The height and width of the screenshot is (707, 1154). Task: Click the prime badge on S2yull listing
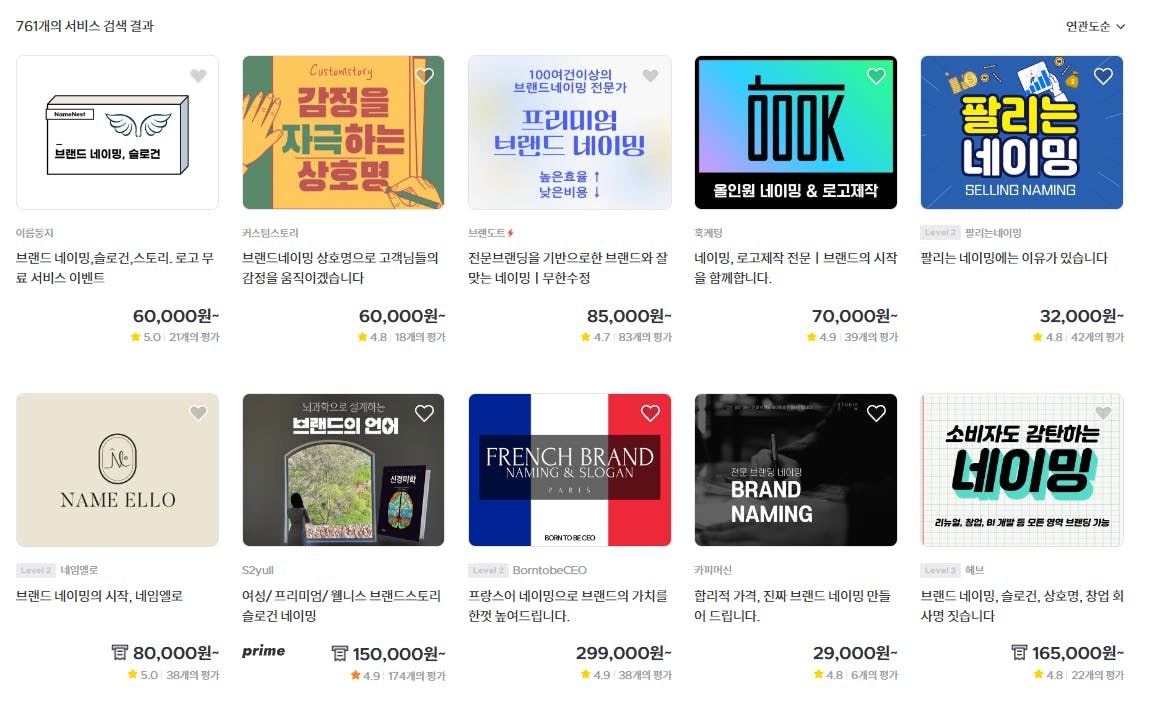click(263, 651)
